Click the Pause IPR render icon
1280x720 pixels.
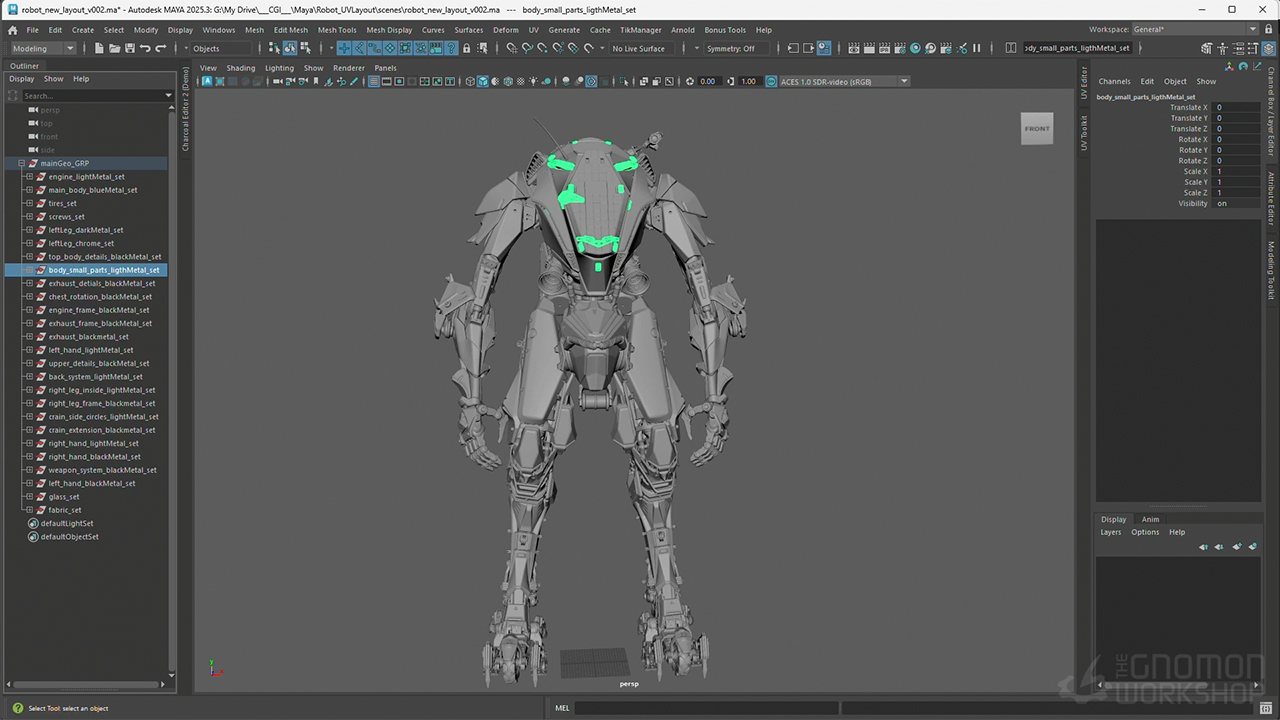[x=977, y=48]
